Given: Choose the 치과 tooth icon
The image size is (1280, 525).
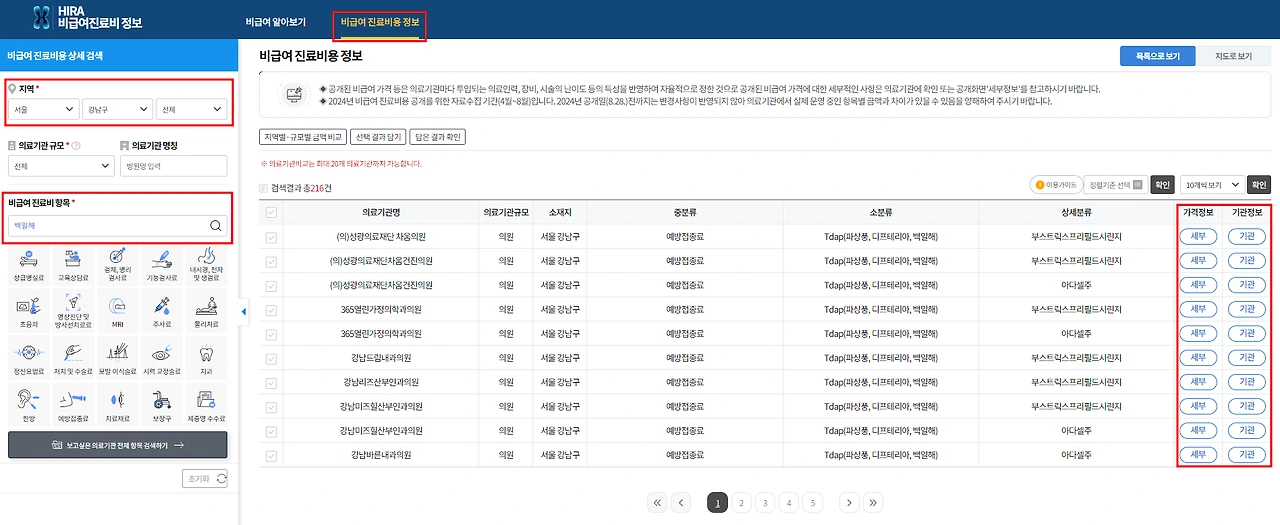Looking at the screenshot, I should click(208, 356).
